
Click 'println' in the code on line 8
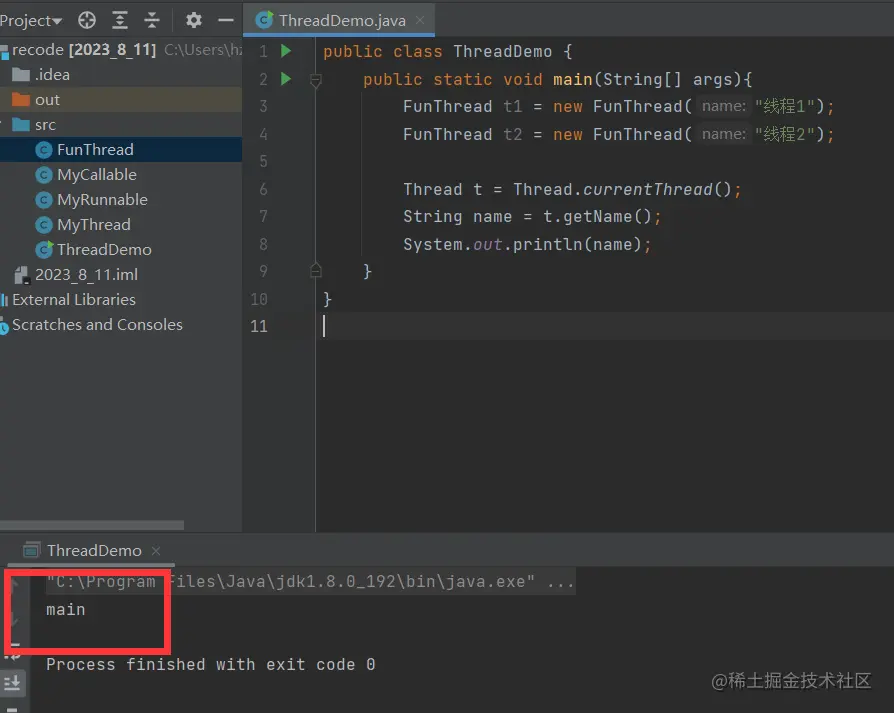[x=547, y=245]
